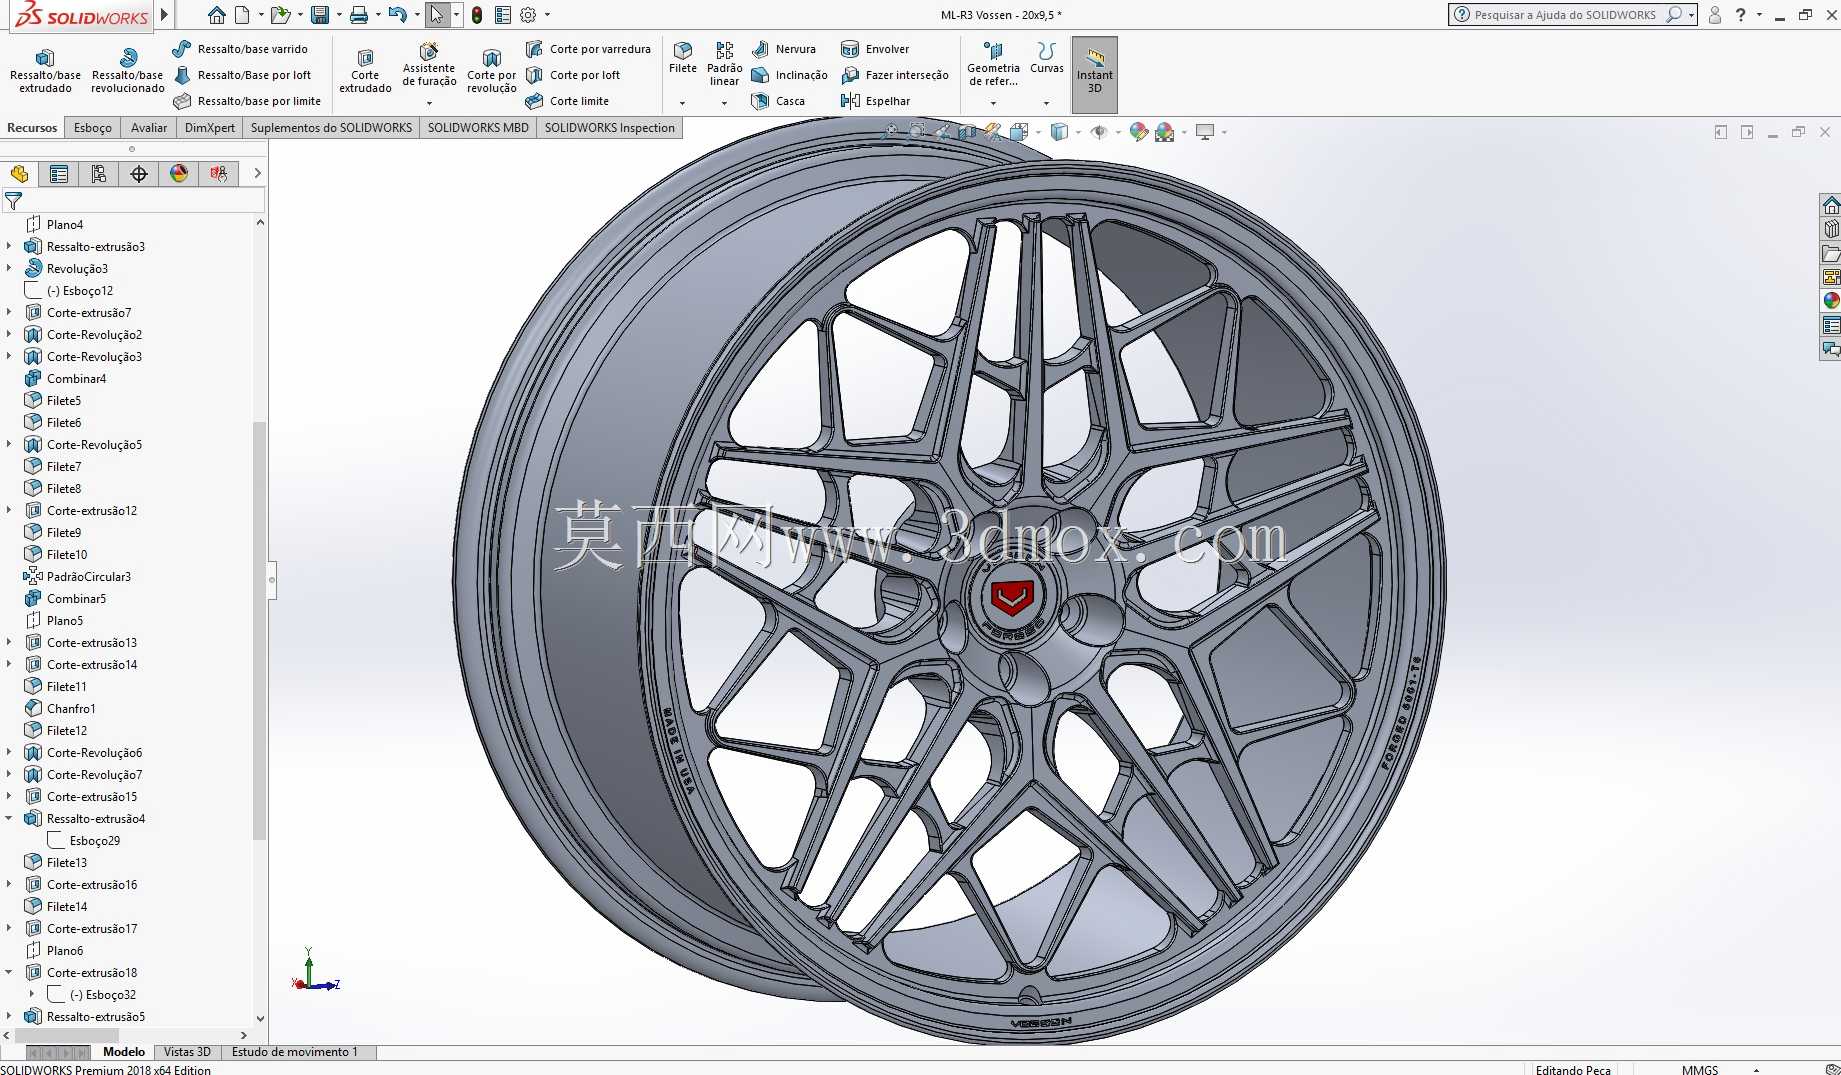Choose the Corte extrudado tool

(x=365, y=70)
